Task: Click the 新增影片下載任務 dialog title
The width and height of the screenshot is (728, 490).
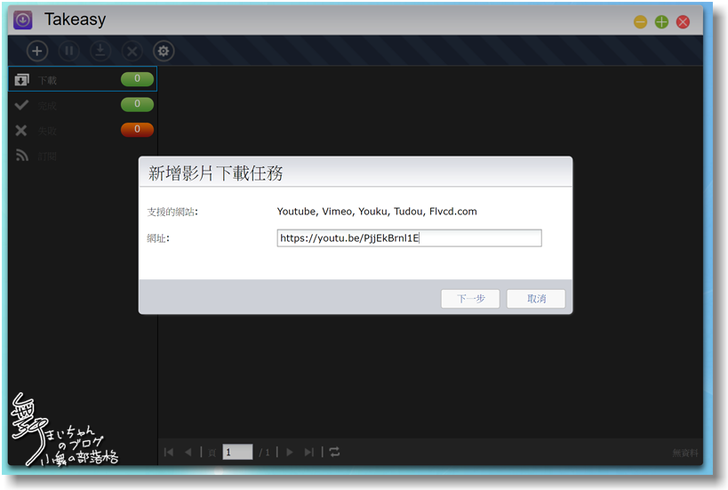Action: (215, 173)
